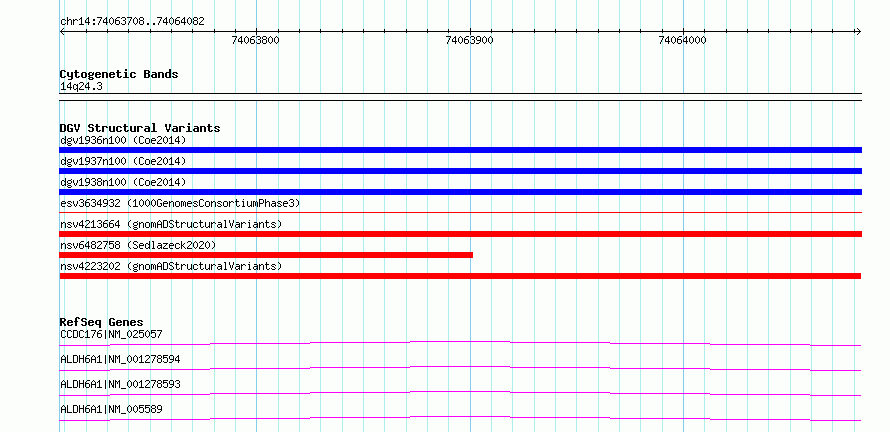This screenshot has width=890, height=432.
Task: Click the 74064000 ruler position label
Action: pos(682,40)
